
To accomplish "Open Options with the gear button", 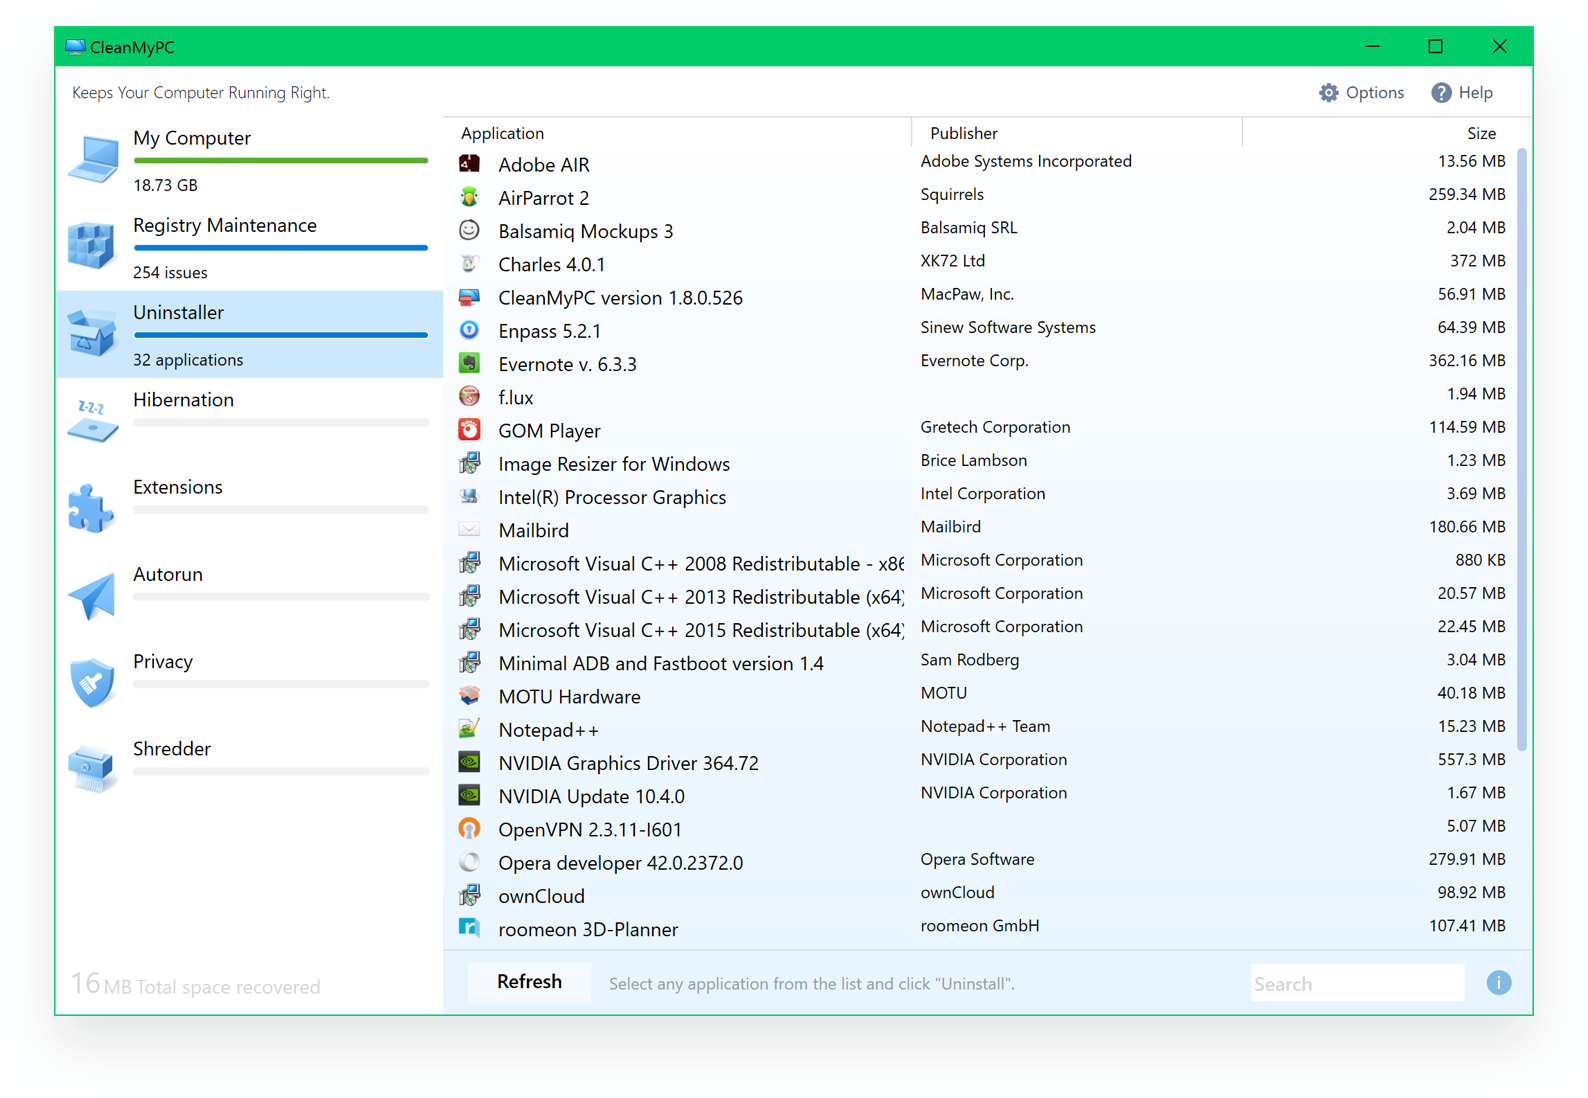I will tap(1361, 92).
